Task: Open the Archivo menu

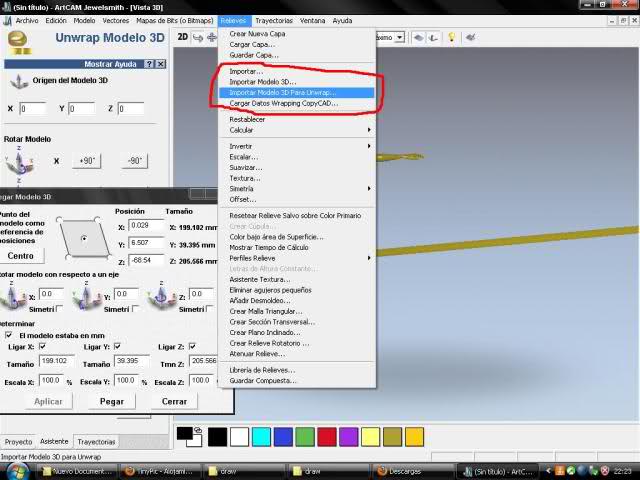Action: 27,20
